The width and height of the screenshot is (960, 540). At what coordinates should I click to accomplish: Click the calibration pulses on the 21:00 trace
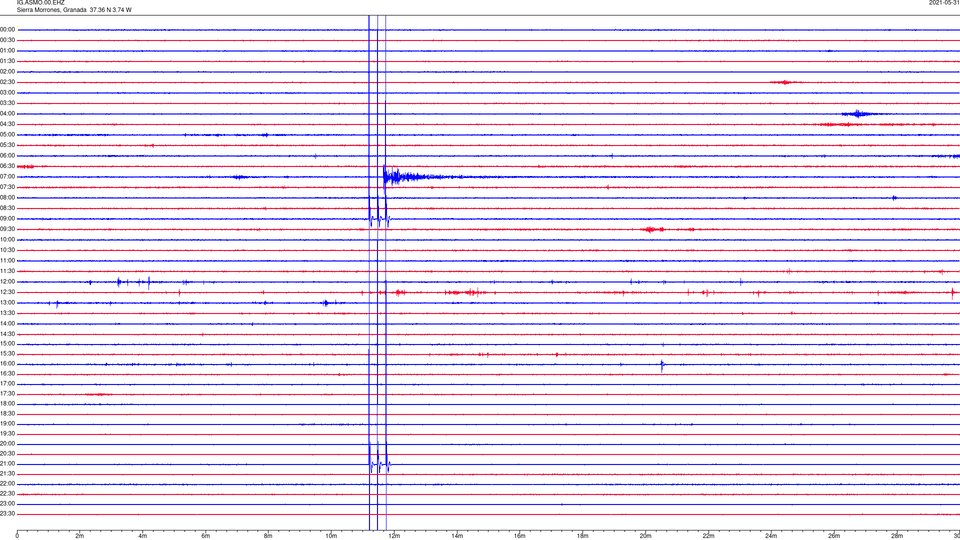coord(379,463)
